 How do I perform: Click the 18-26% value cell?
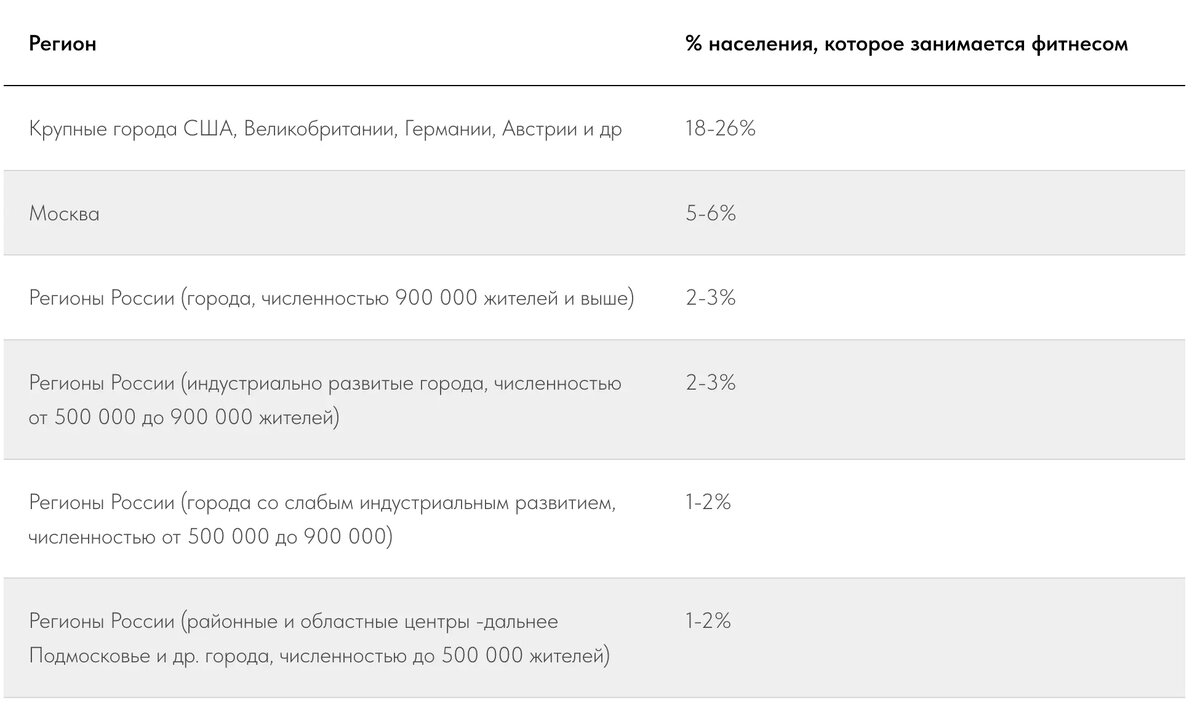(720, 129)
